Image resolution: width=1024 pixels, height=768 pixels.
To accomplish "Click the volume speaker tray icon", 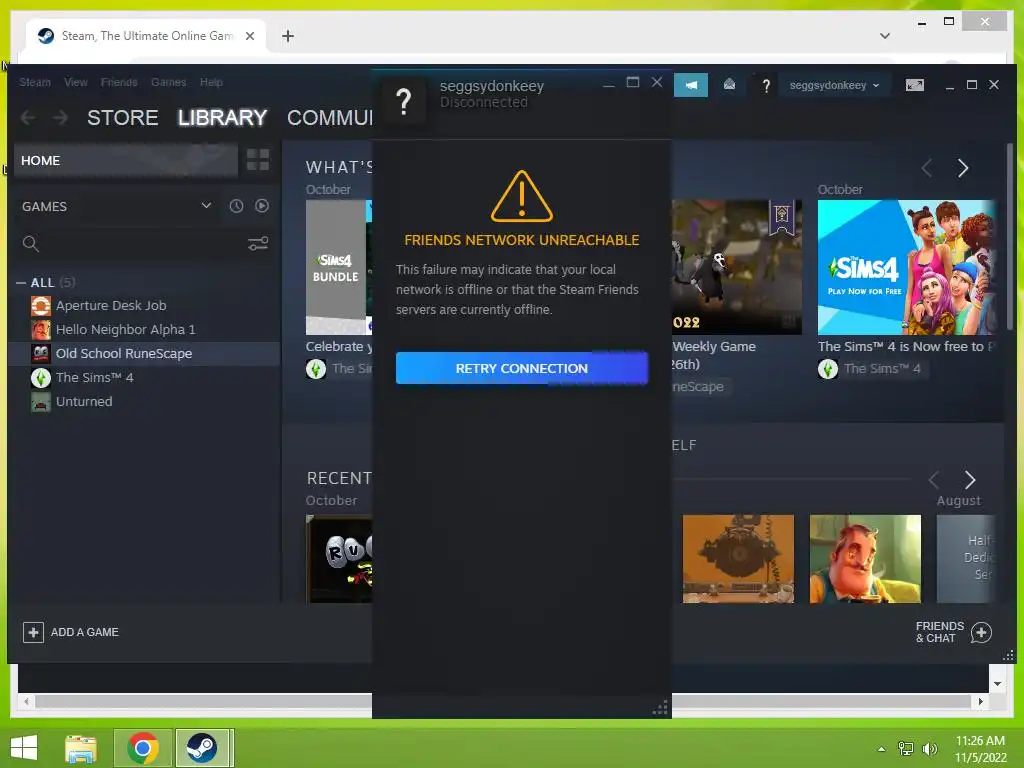I will 929,749.
